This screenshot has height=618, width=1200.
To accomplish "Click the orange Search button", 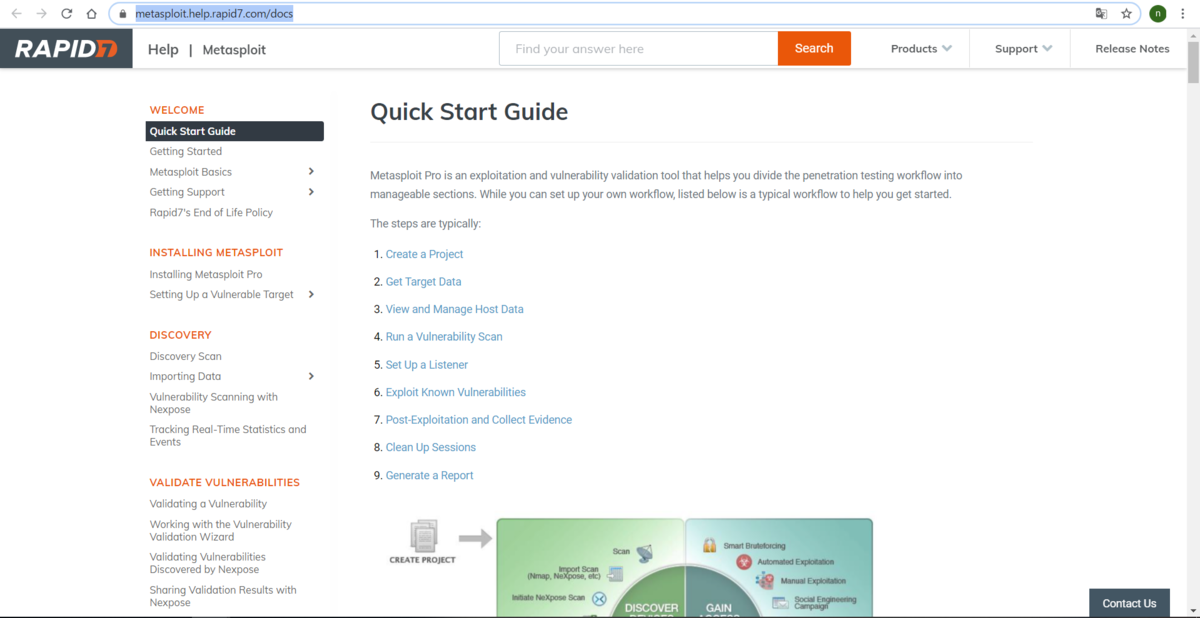I will click(814, 48).
